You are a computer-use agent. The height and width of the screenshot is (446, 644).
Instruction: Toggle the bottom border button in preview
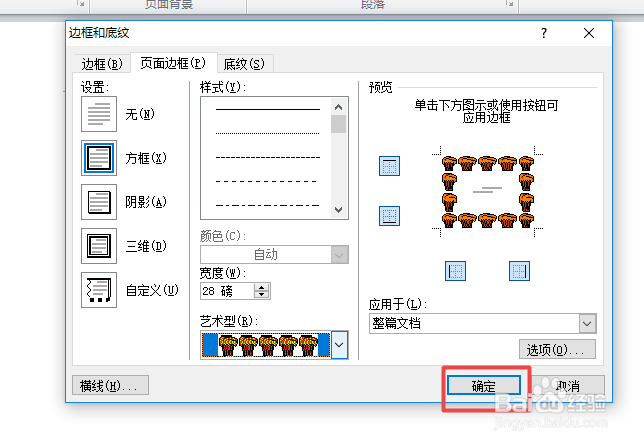389,216
